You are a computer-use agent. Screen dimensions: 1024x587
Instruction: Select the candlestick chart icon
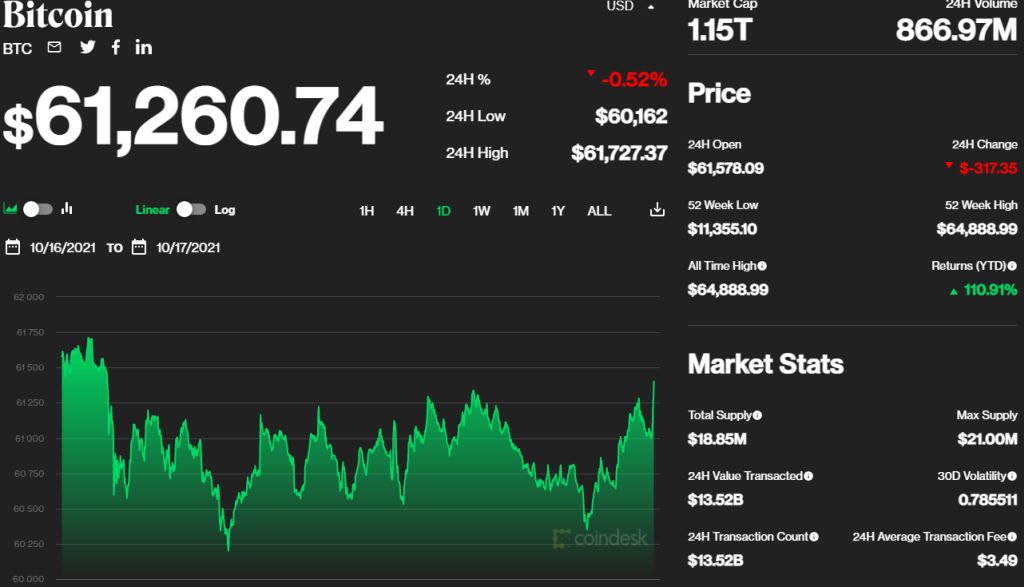[x=67, y=209]
